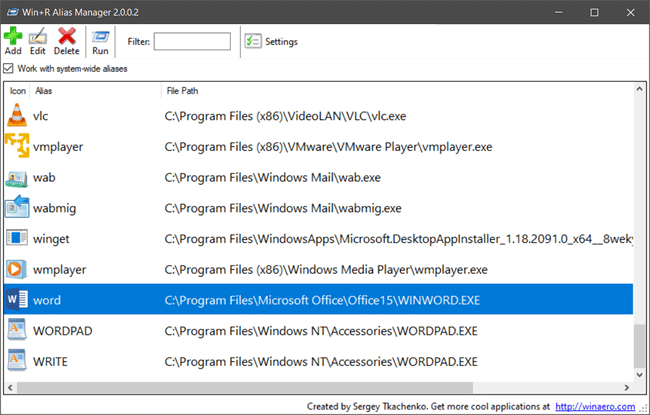This screenshot has height=415, width=650.
Task: Click the WRITE row's file path
Action: tap(321, 362)
